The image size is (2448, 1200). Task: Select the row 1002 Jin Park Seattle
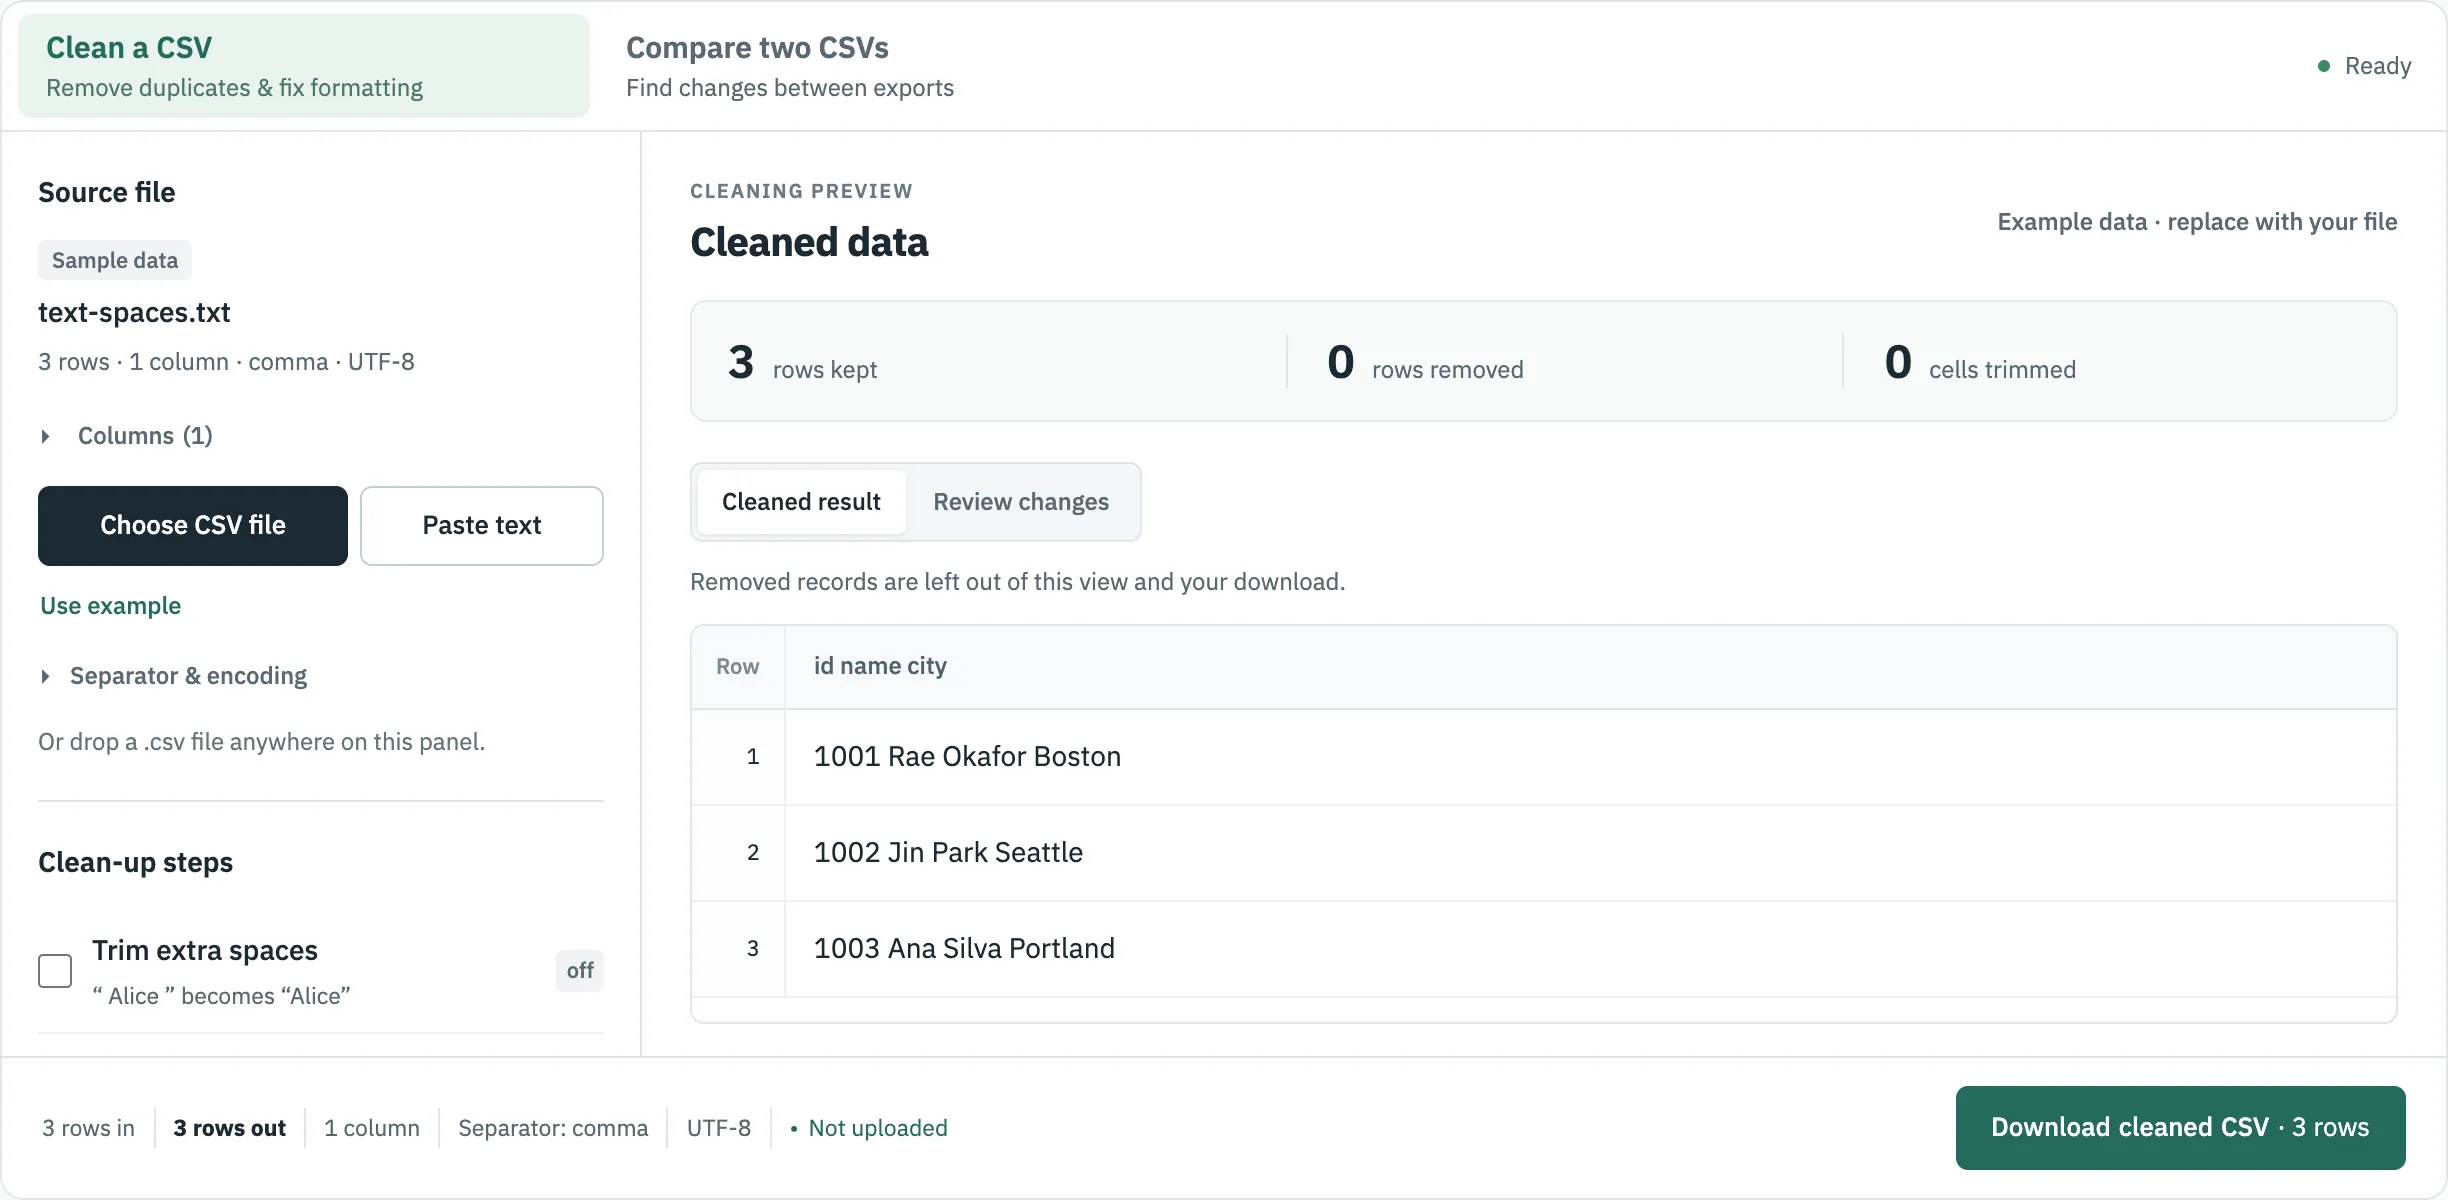(x=1544, y=853)
